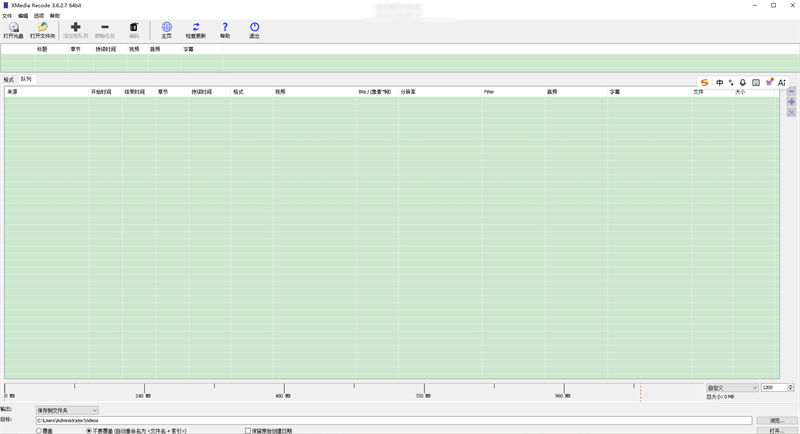The width and height of the screenshot is (800, 434).
Task: Open the 文件 (File) menu
Action: pos(7,16)
